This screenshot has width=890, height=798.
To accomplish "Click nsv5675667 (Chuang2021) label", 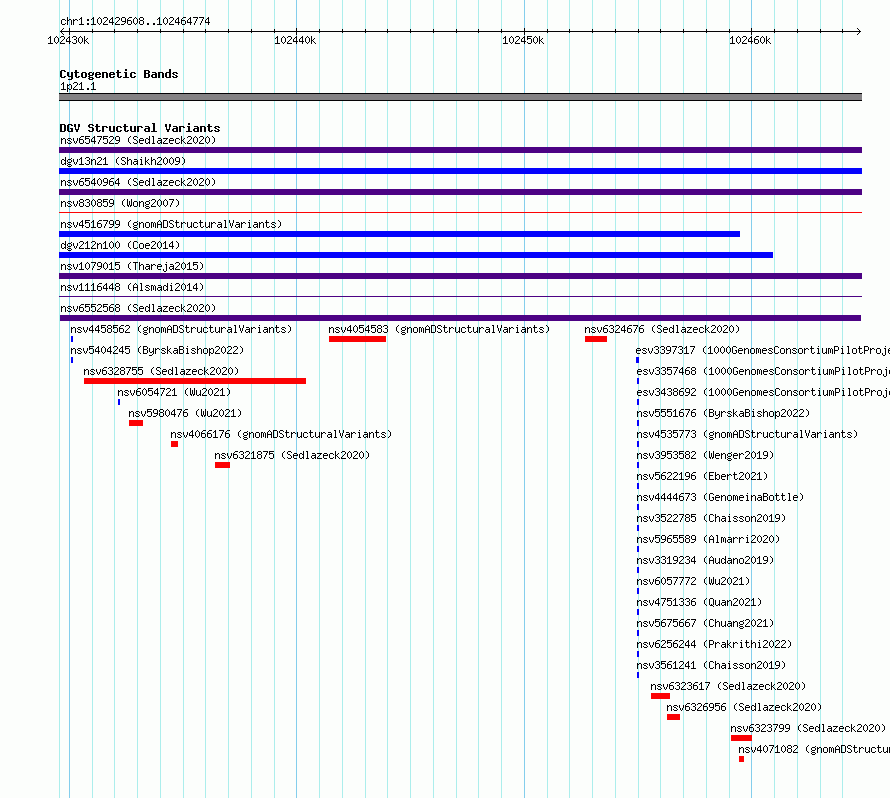I will pos(705,623).
